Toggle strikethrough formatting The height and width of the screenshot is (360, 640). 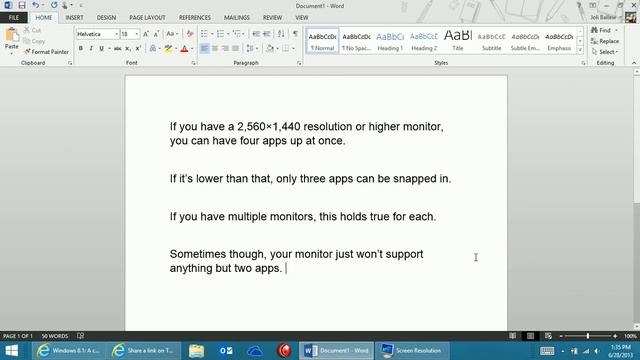coord(118,49)
